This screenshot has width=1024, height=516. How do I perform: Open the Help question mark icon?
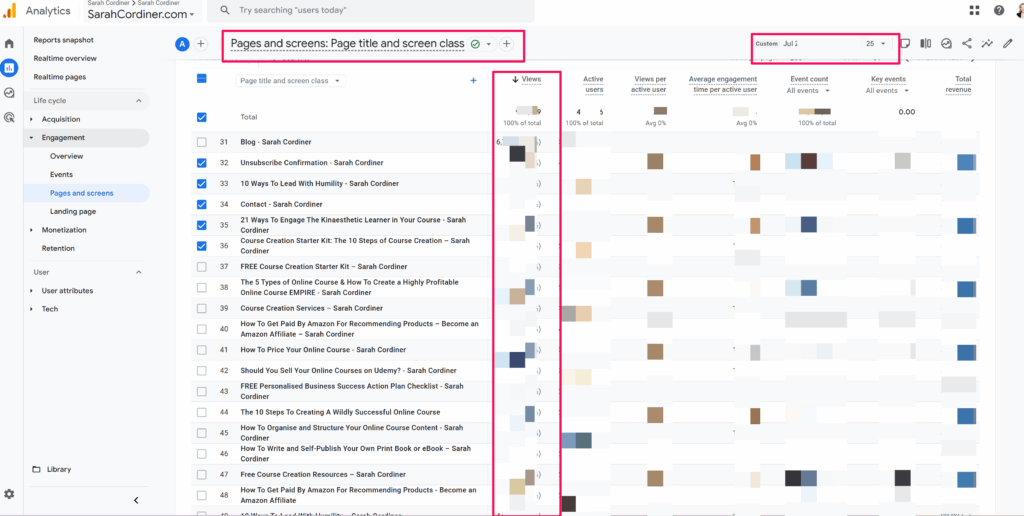[x=999, y=10]
